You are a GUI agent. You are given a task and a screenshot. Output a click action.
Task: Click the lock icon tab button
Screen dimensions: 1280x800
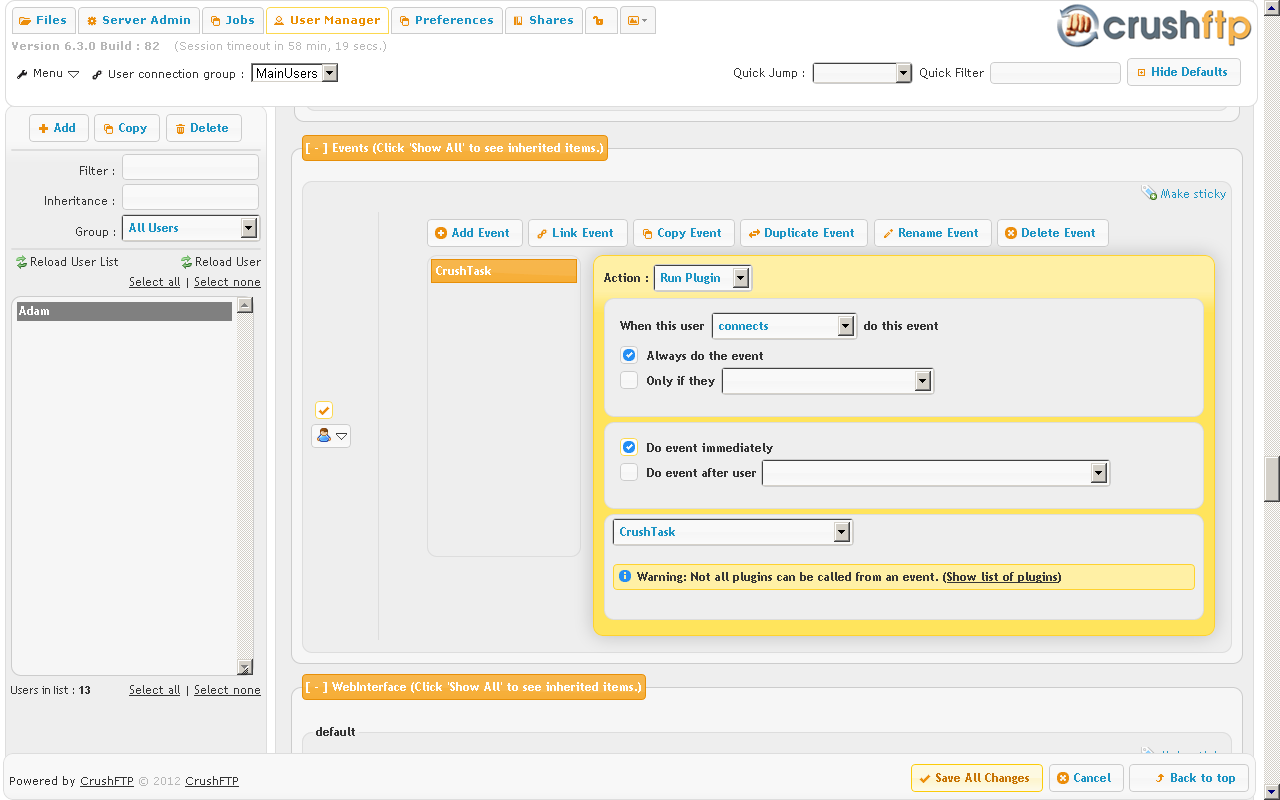pyautogui.click(x=600, y=20)
